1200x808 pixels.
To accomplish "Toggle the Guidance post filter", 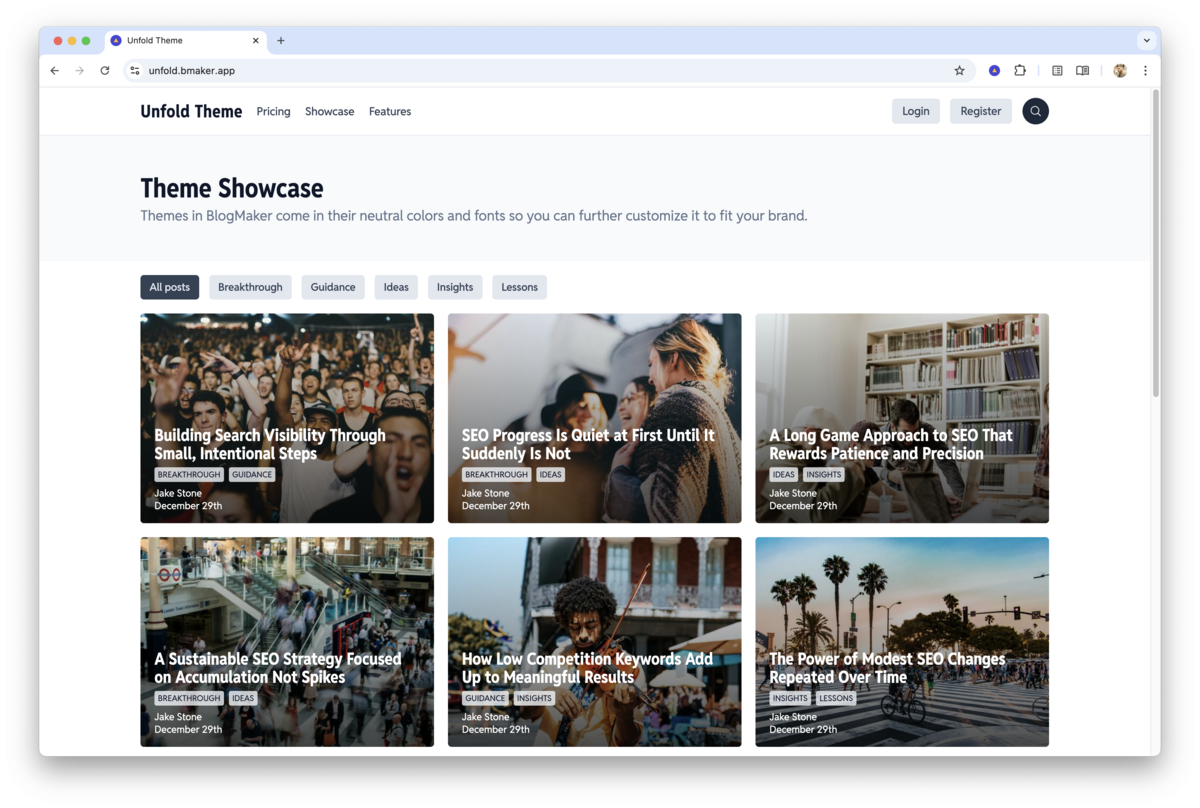I will pos(333,287).
